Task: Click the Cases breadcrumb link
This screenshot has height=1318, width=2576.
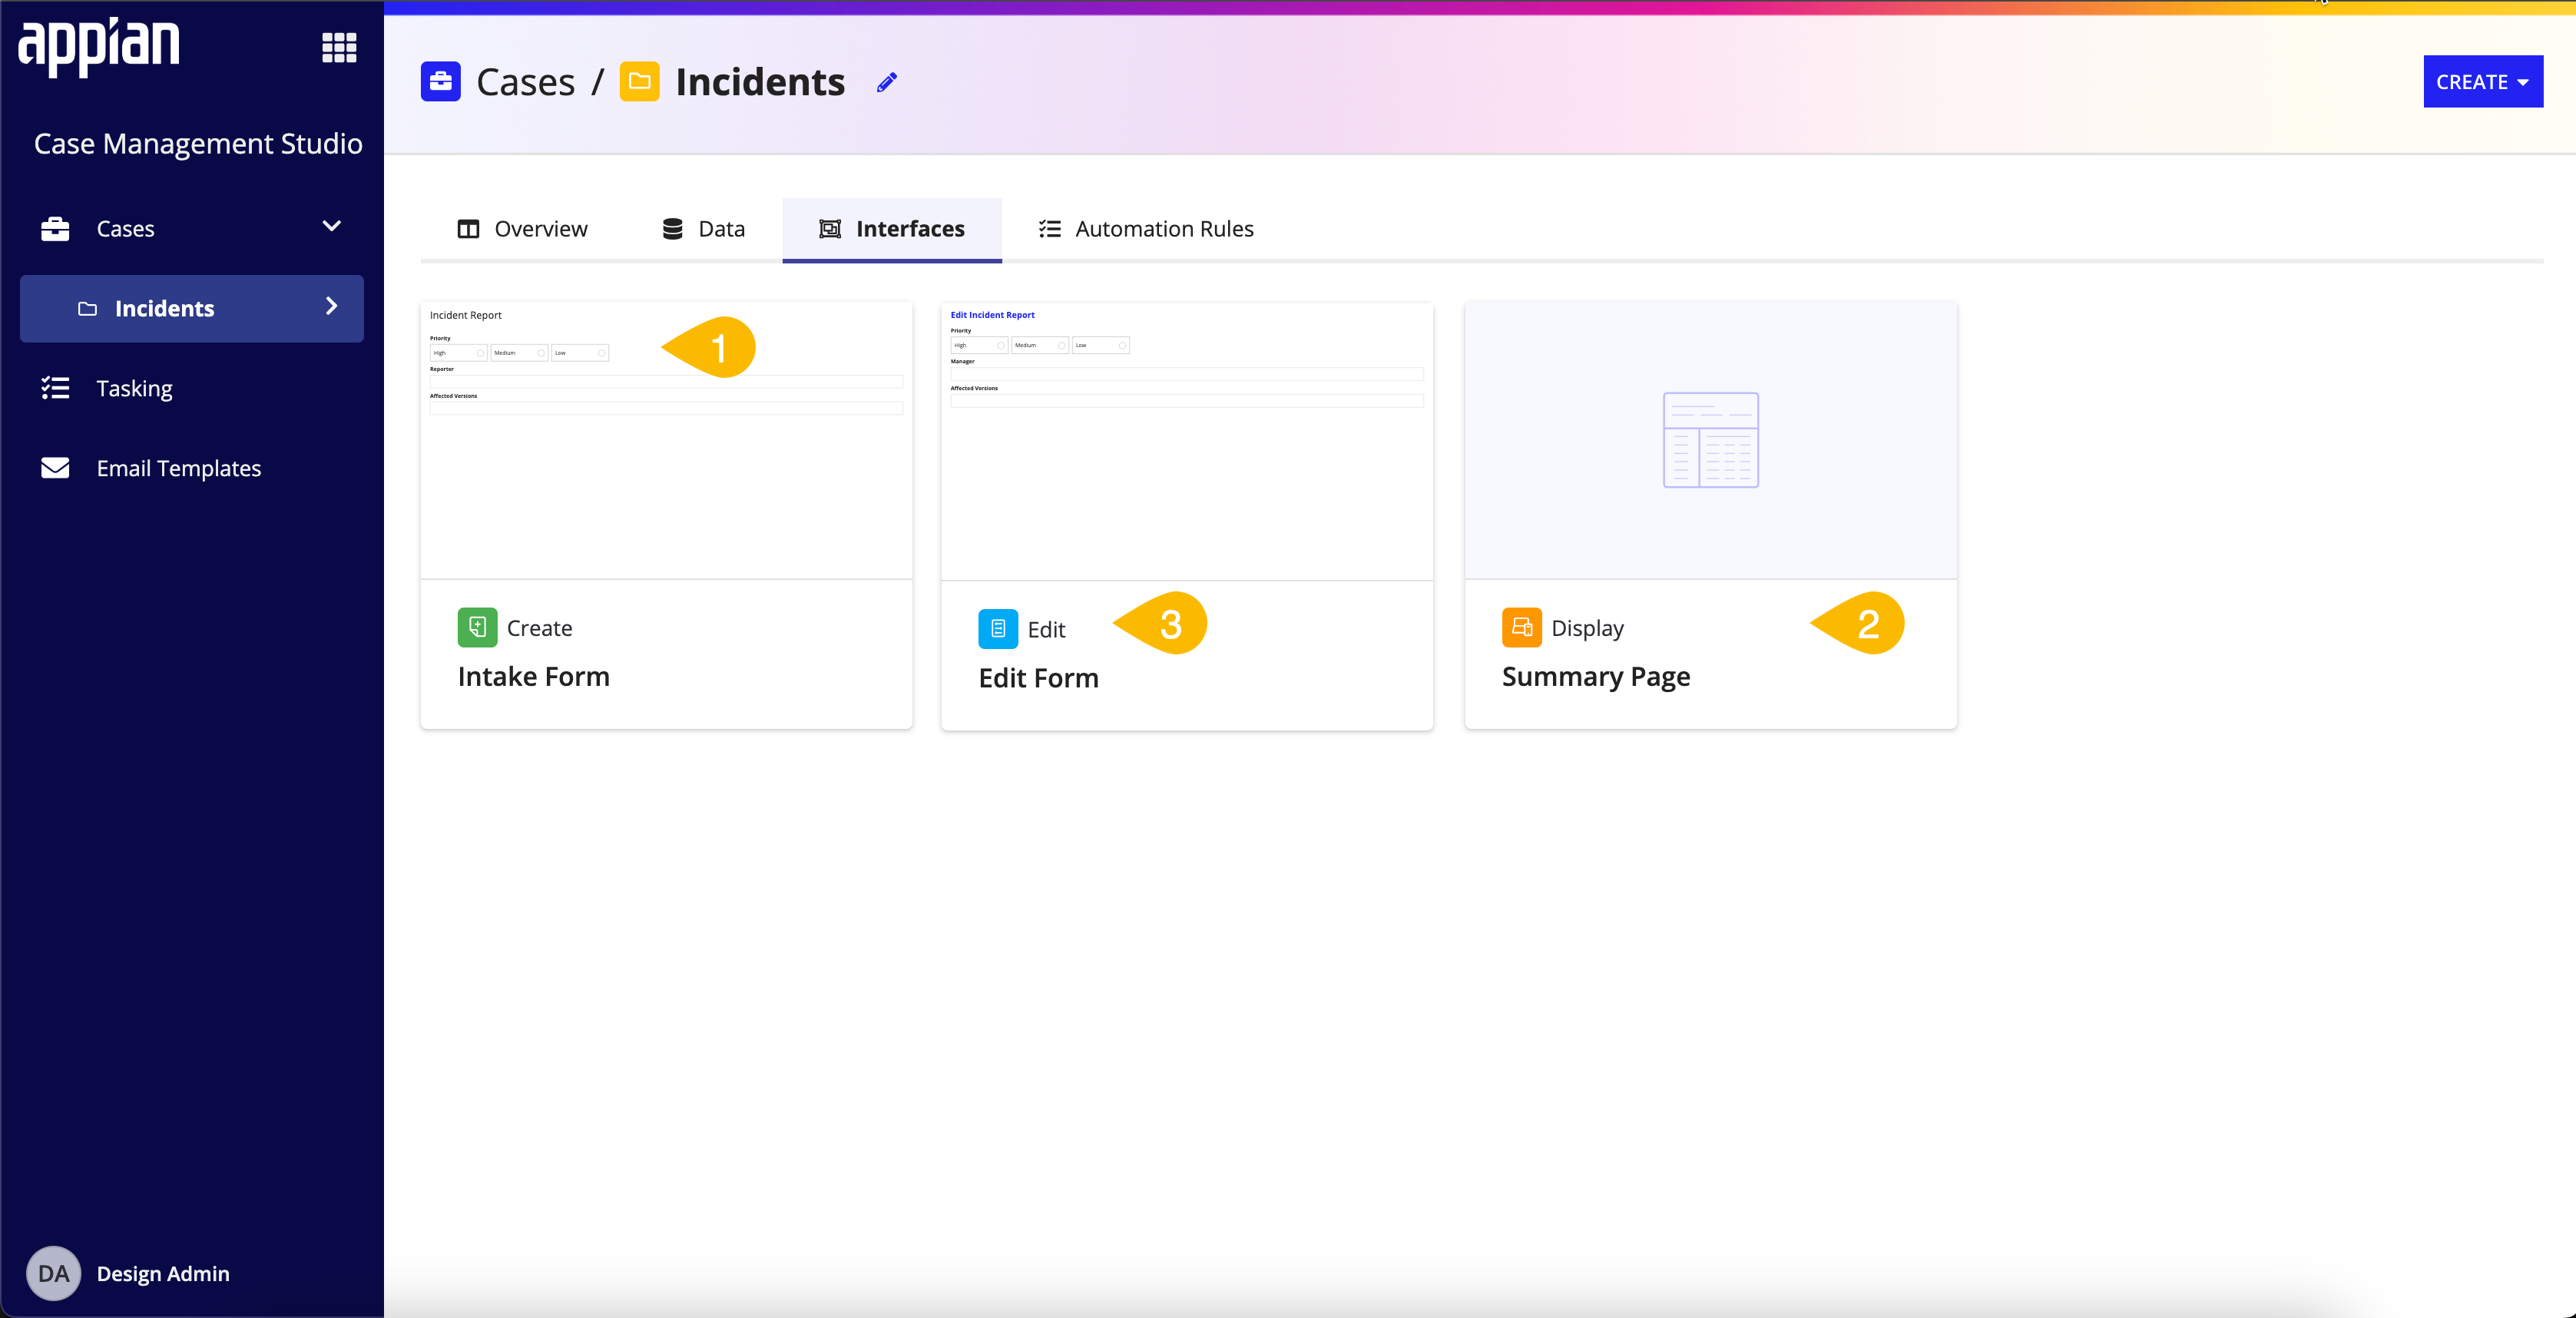Action: click(x=526, y=82)
